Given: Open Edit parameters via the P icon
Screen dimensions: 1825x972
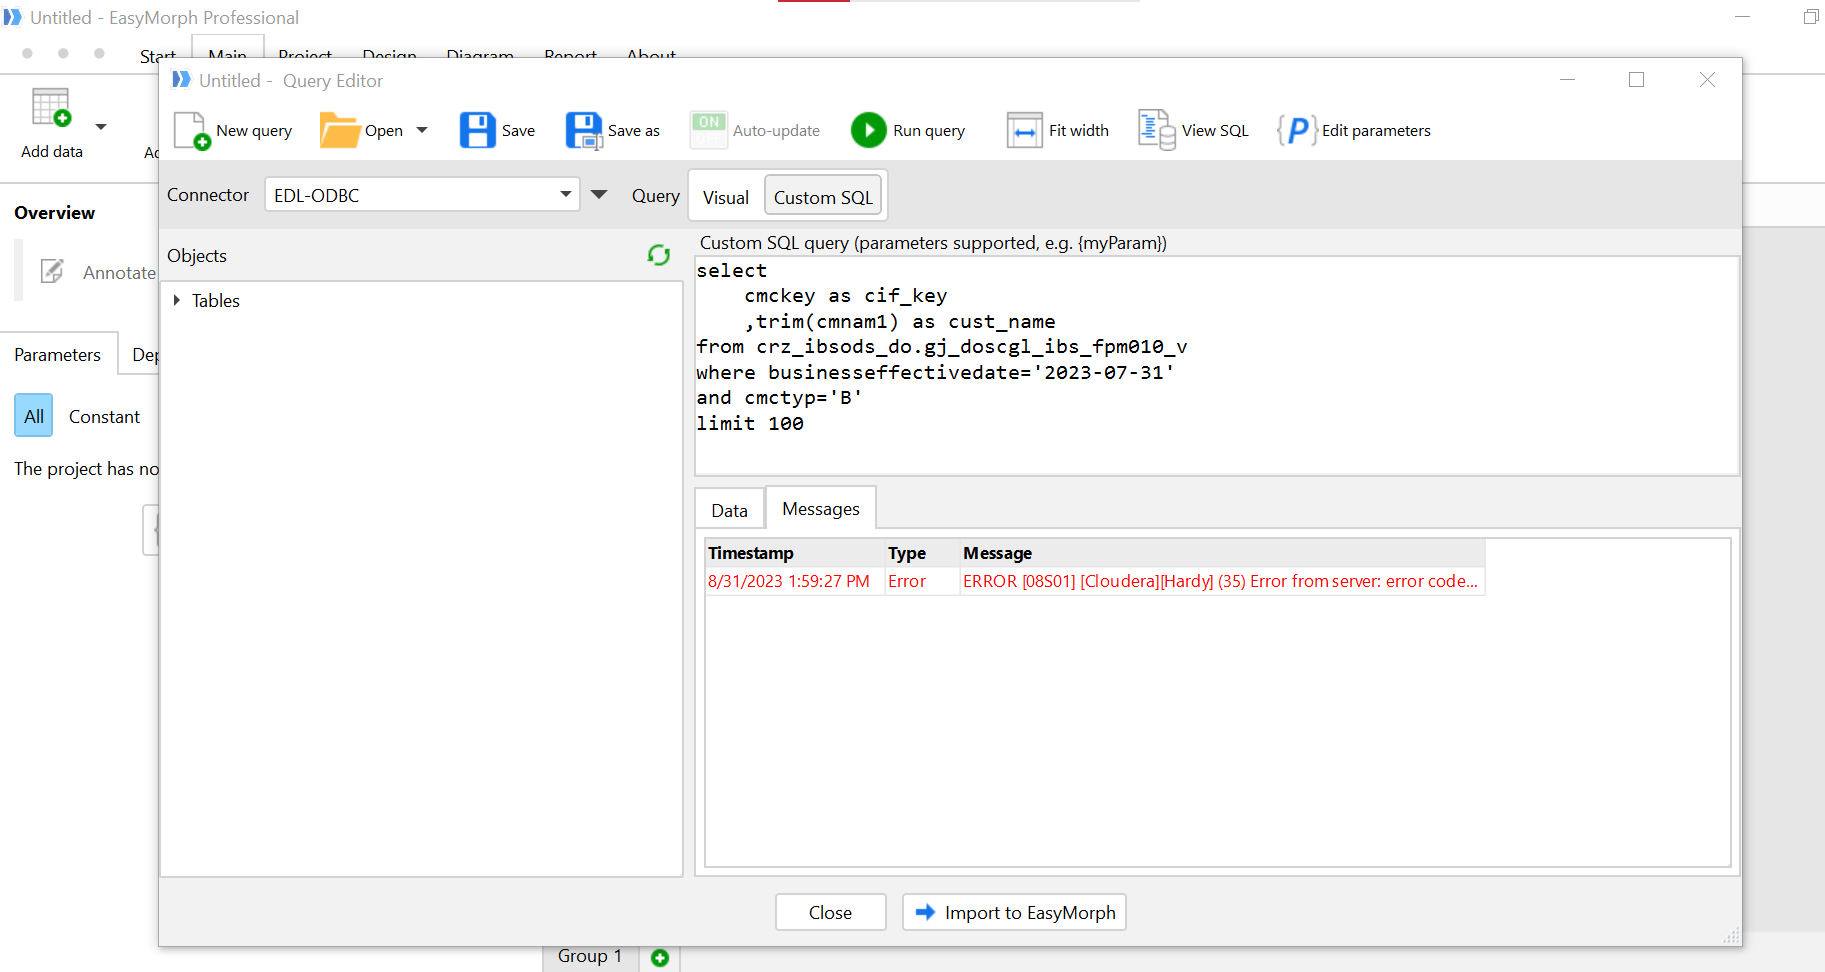Looking at the screenshot, I should click(x=1297, y=130).
